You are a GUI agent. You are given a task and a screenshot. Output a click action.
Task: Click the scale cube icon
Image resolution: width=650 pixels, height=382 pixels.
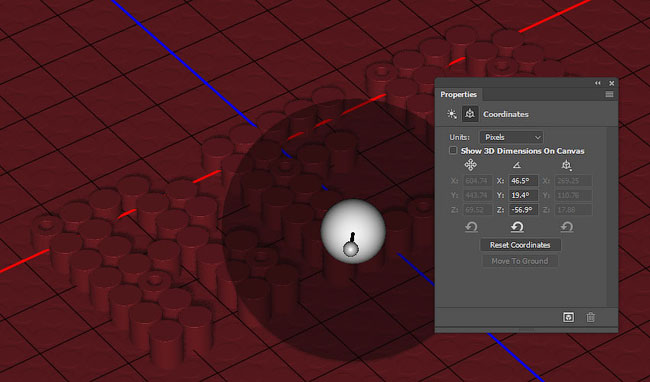click(x=566, y=165)
